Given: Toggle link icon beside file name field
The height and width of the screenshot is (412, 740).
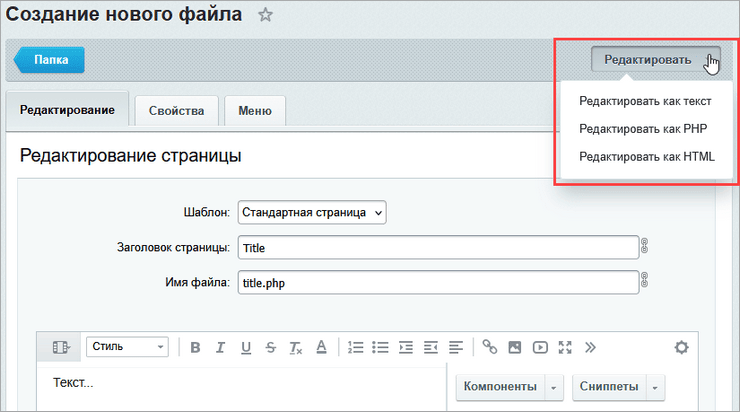Looking at the screenshot, I should pyautogui.click(x=645, y=280).
